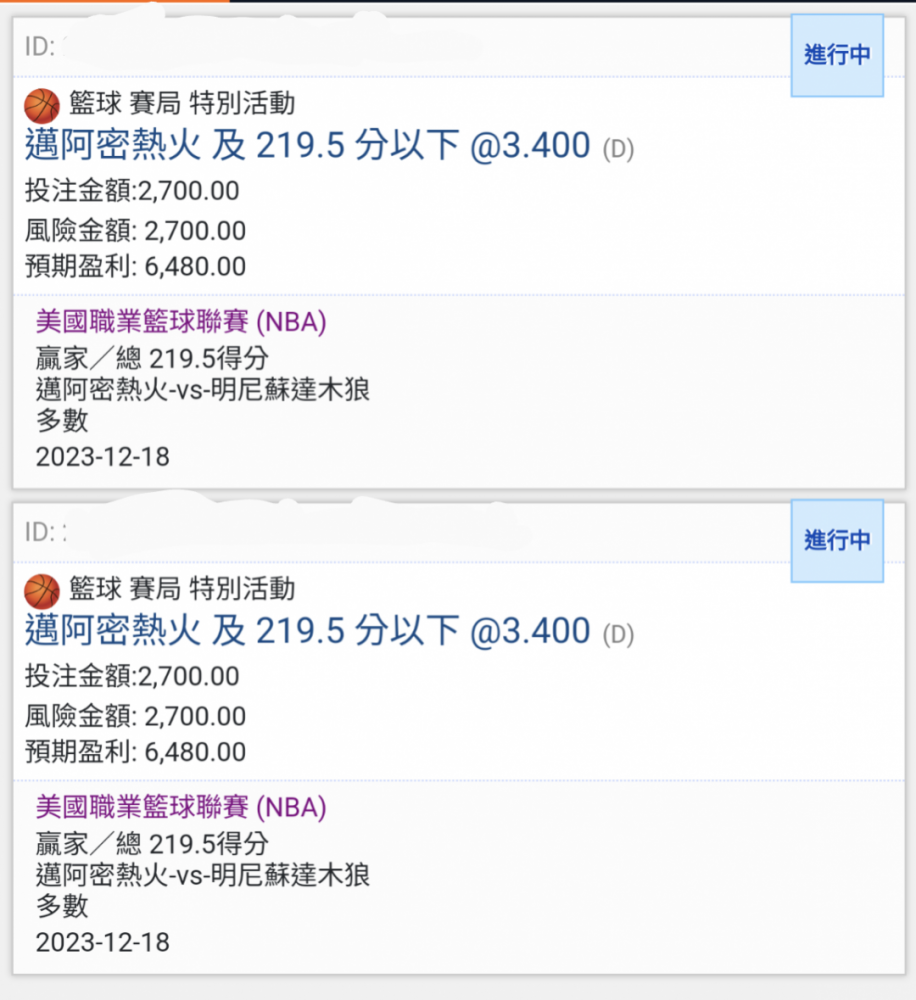Image resolution: width=916 pixels, height=1000 pixels.
Task: Select the second 美國職業籃球聯賽 (NBA) league link
Action: (181, 807)
